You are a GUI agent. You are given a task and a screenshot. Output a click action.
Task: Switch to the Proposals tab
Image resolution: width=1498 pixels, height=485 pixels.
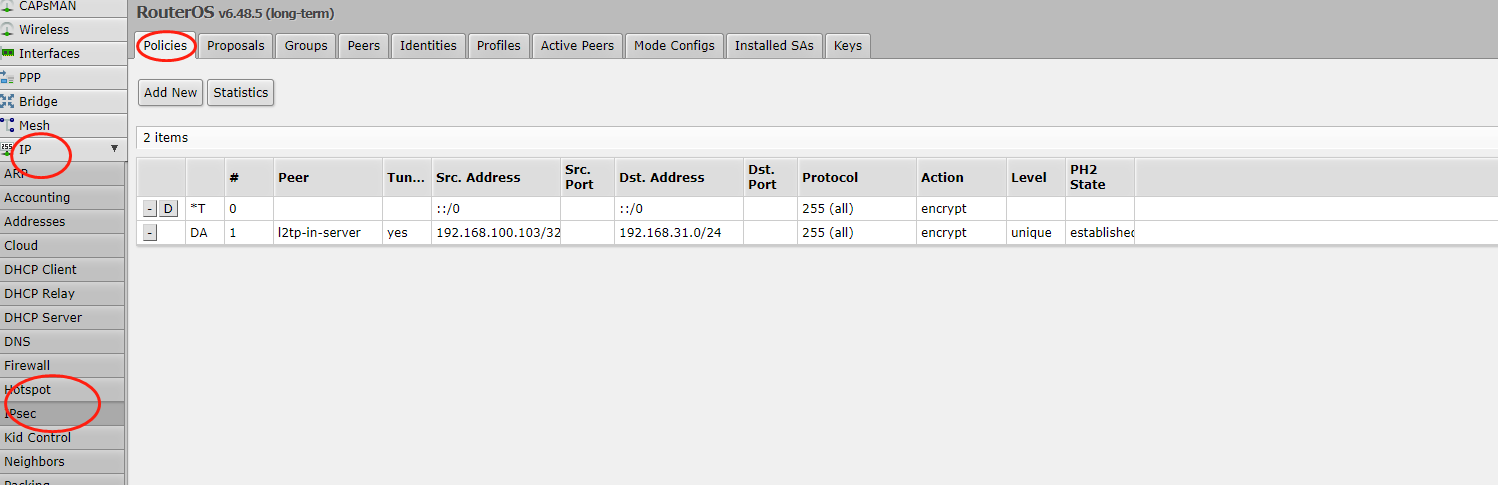235,46
